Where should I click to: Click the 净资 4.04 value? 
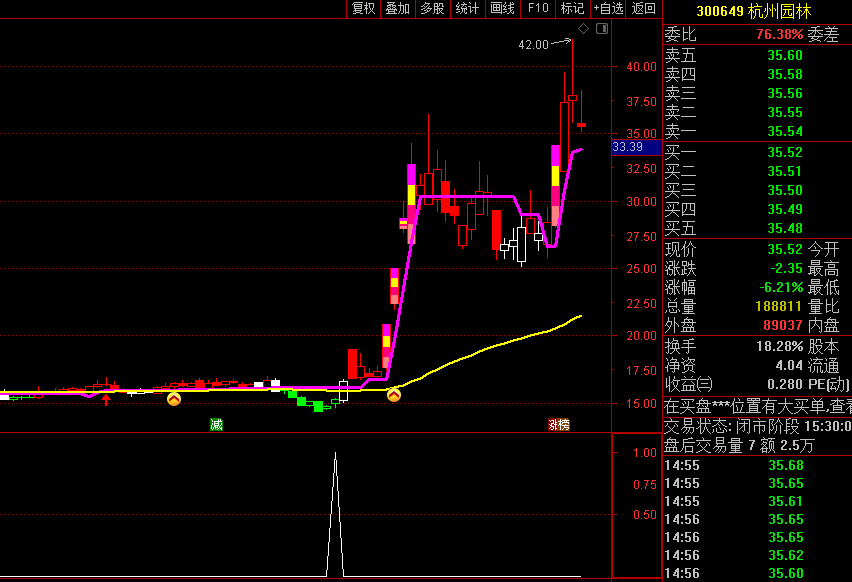[x=789, y=365]
